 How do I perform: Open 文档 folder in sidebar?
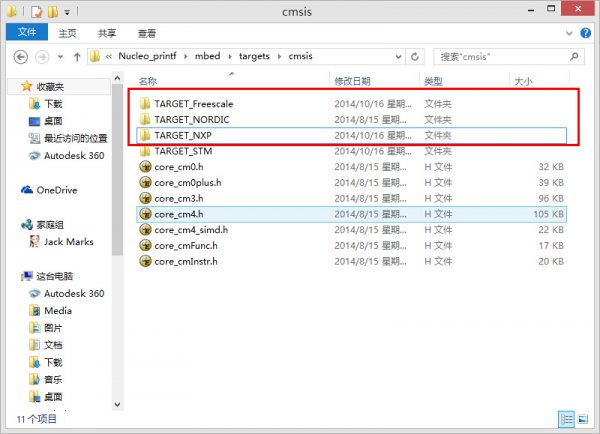click(x=53, y=345)
